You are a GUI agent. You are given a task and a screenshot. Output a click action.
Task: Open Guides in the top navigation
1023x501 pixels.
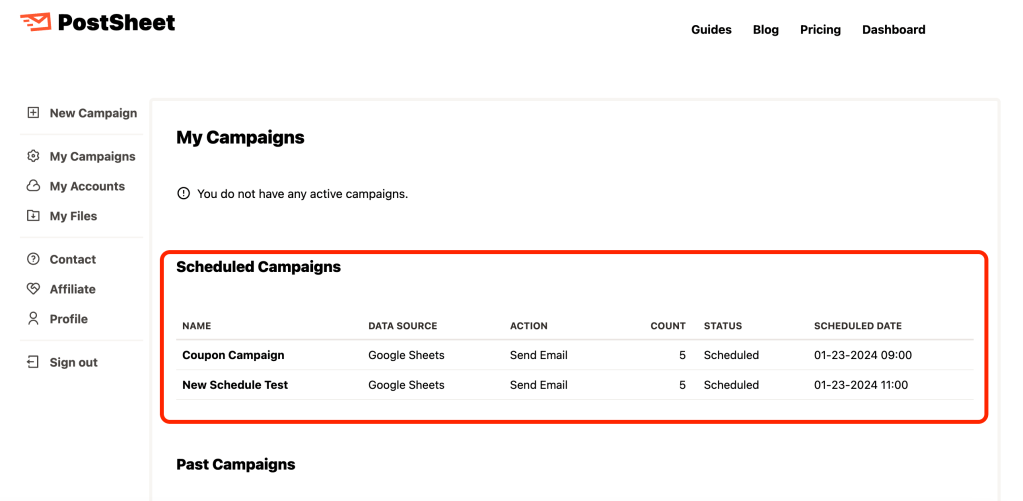pos(711,30)
